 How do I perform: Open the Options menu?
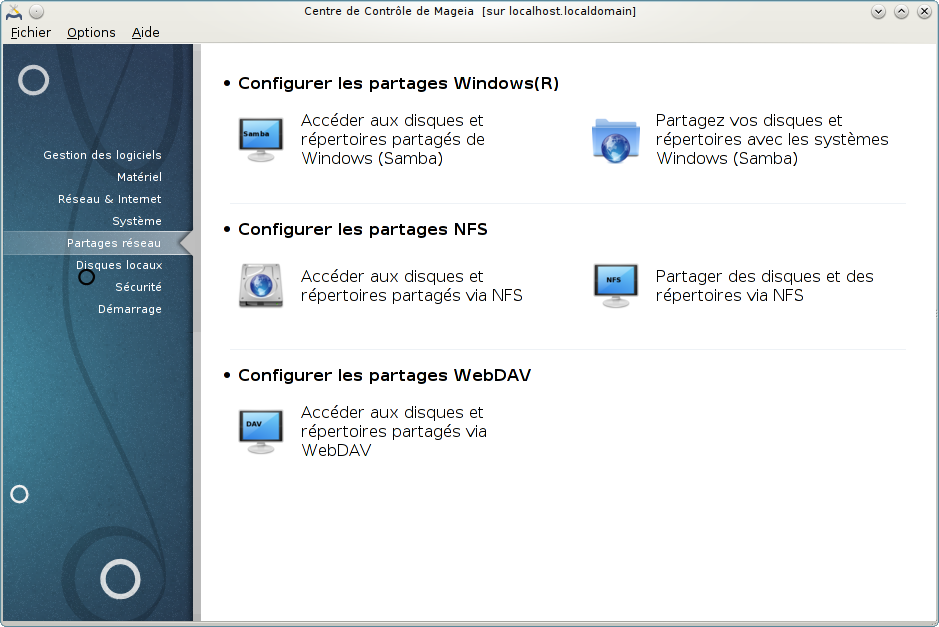[x=91, y=32]
